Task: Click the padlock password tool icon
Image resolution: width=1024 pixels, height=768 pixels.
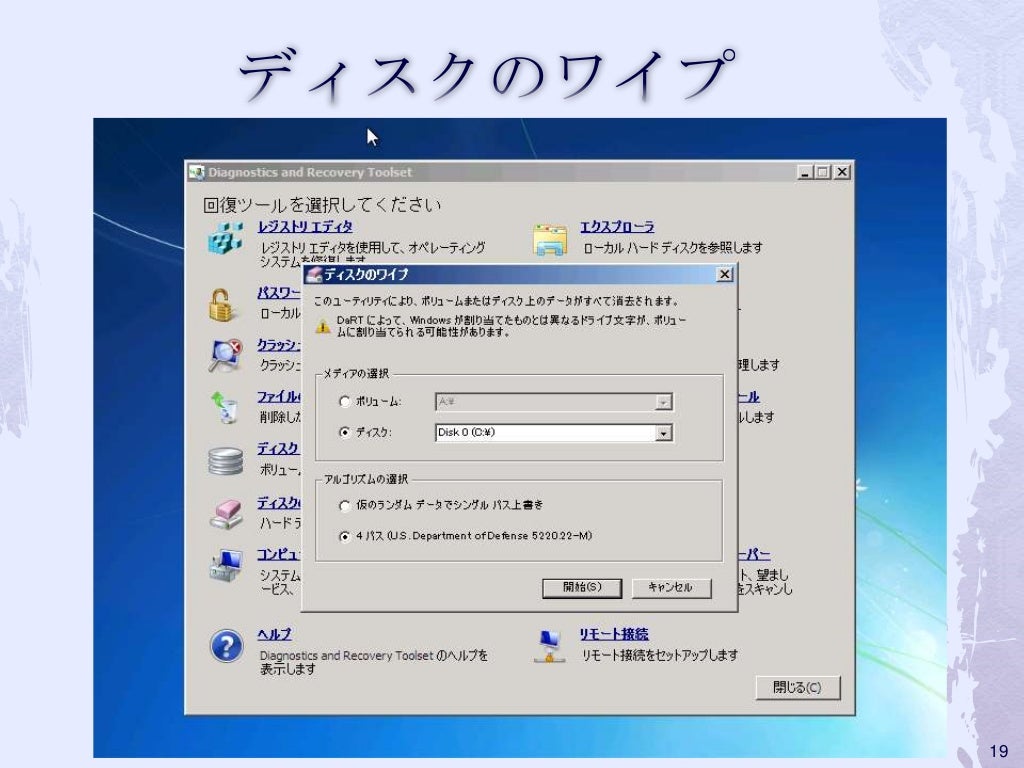Action: click(221, 305)
